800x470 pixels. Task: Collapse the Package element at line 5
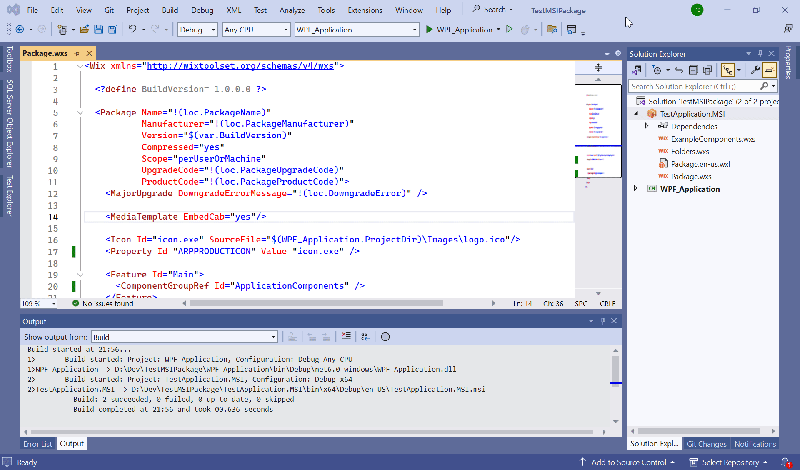click(x=80, y=112)
